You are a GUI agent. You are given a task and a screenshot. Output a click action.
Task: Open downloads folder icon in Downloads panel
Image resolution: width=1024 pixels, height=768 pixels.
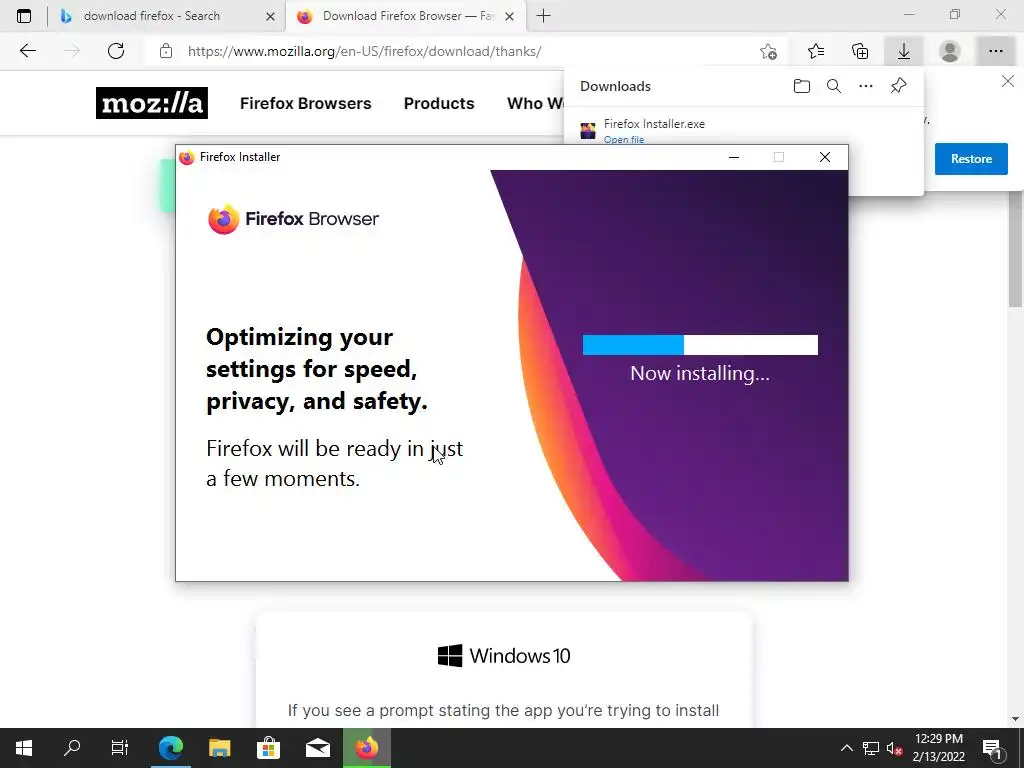(802, 86)
